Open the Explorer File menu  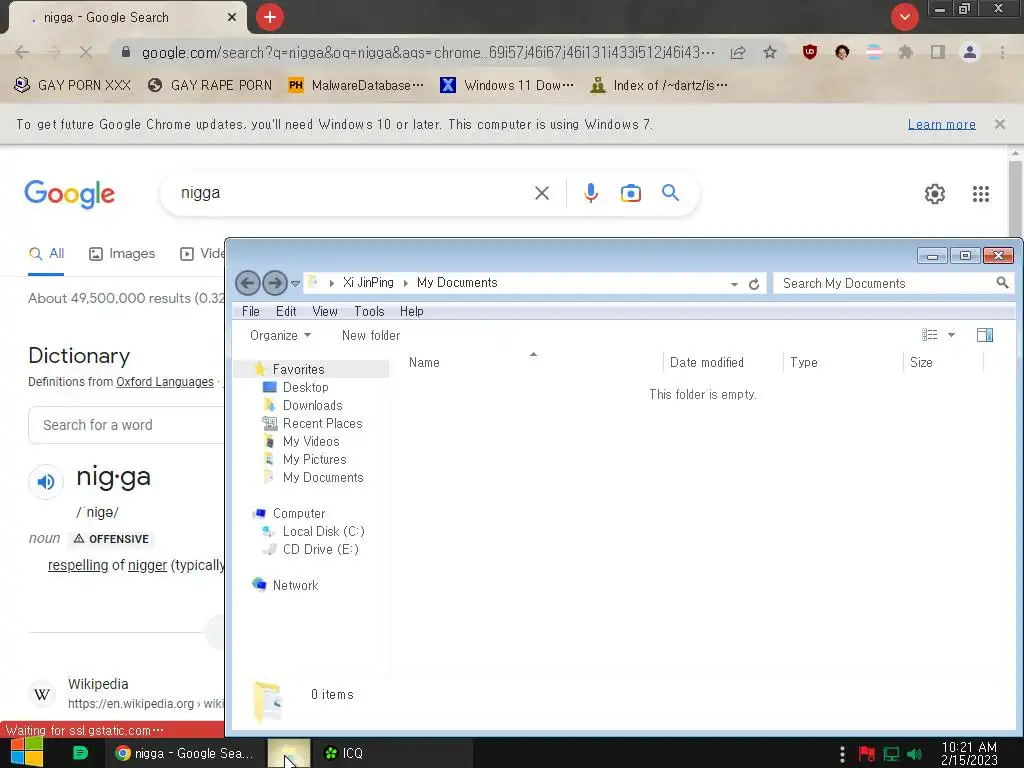(x=251, y=312)
